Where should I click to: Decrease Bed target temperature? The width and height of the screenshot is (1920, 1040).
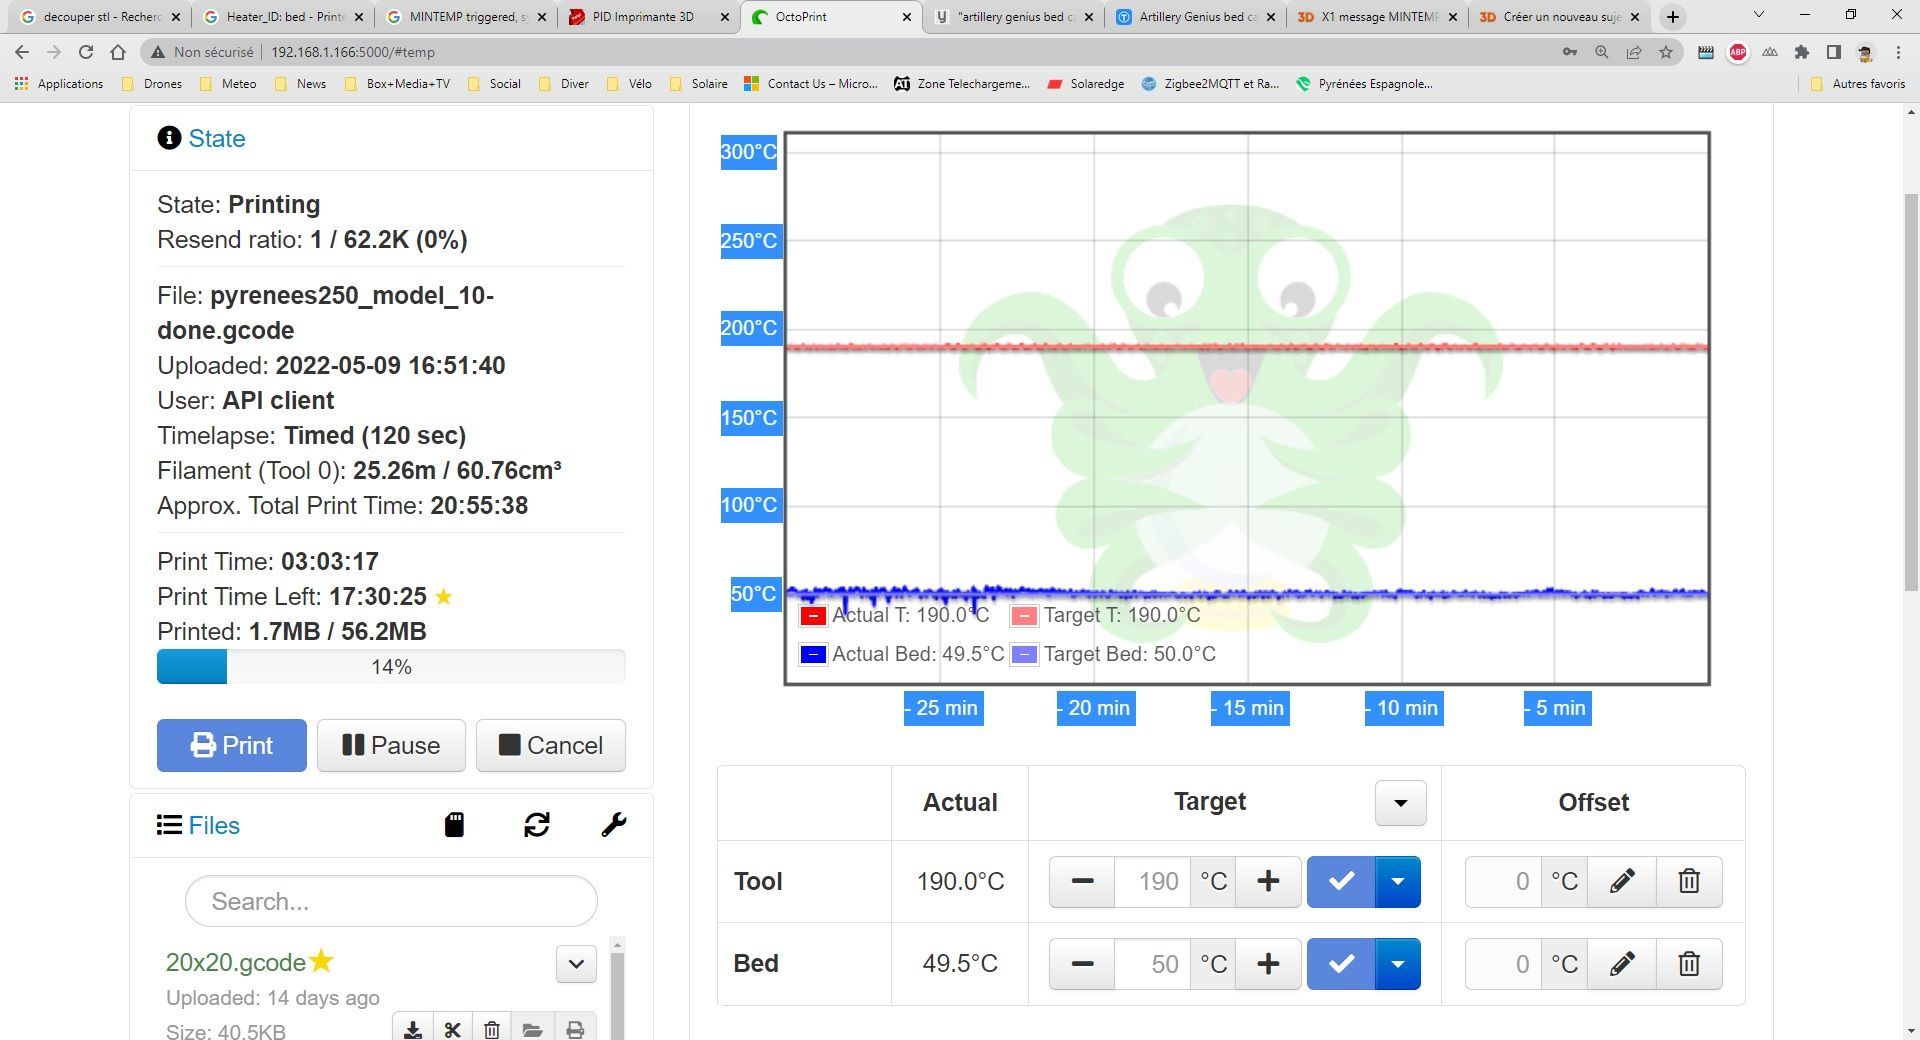point(1082,964)
